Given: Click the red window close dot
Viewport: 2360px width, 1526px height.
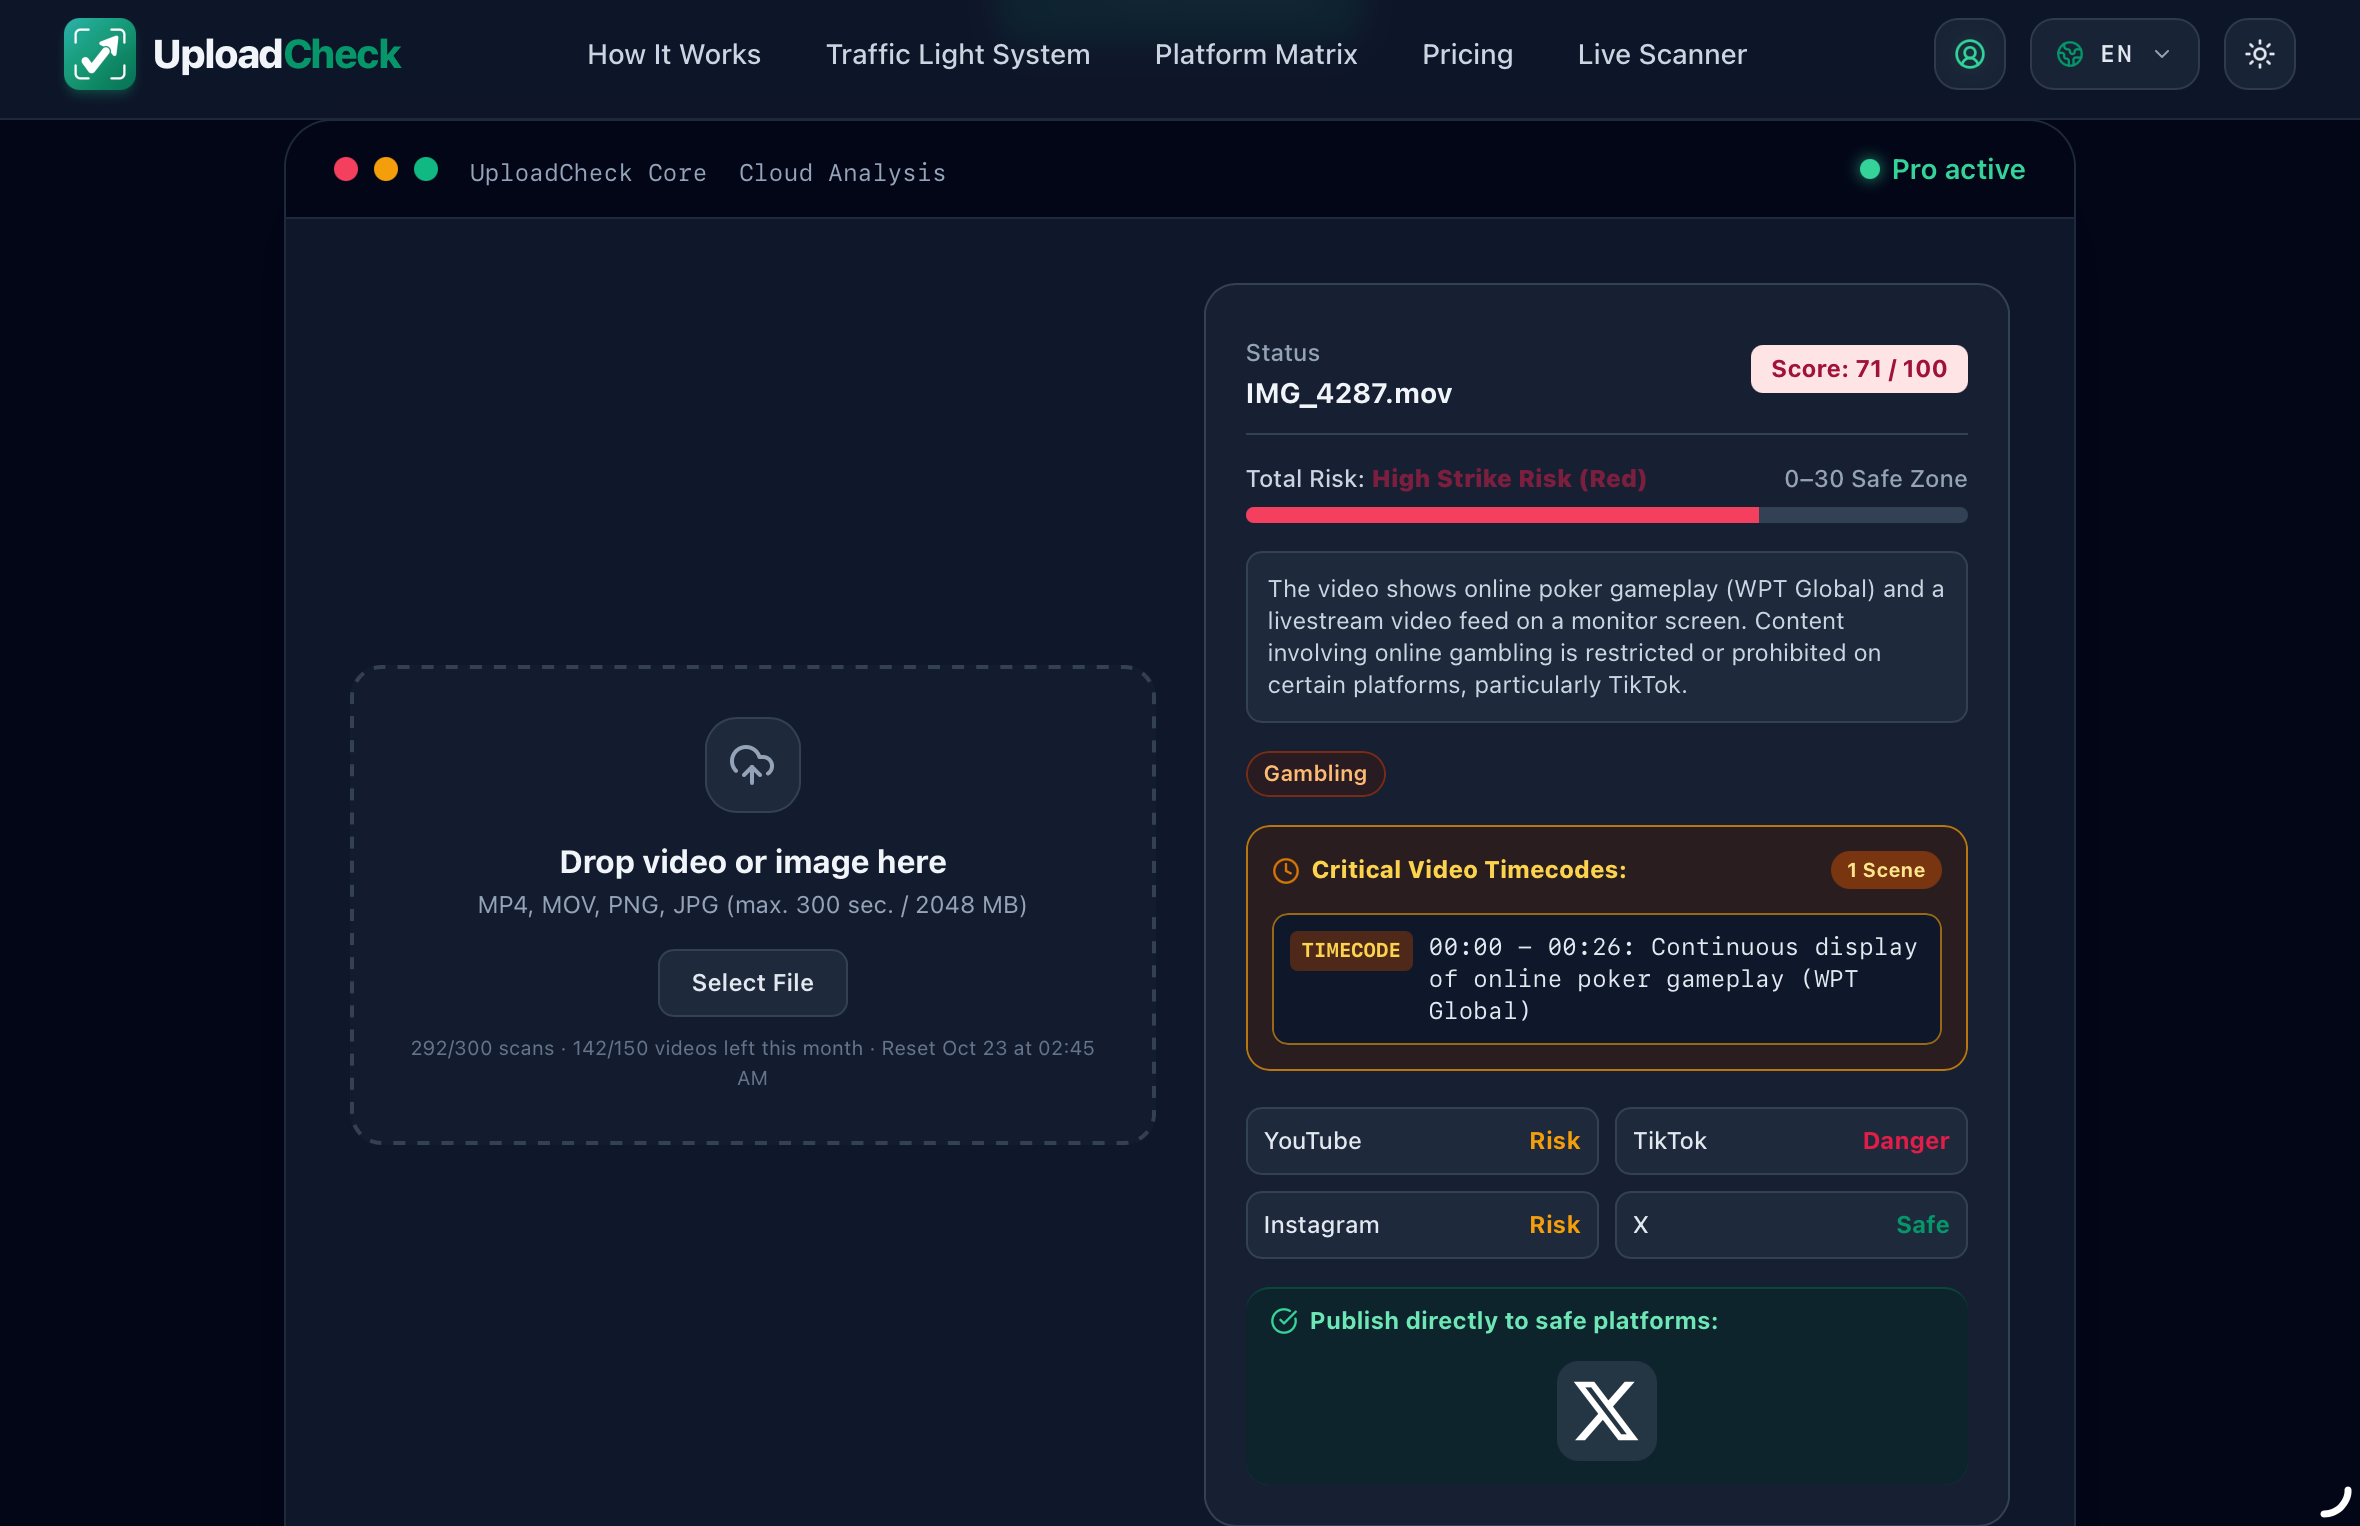Looking at the screenshot, I should [345, 170].
